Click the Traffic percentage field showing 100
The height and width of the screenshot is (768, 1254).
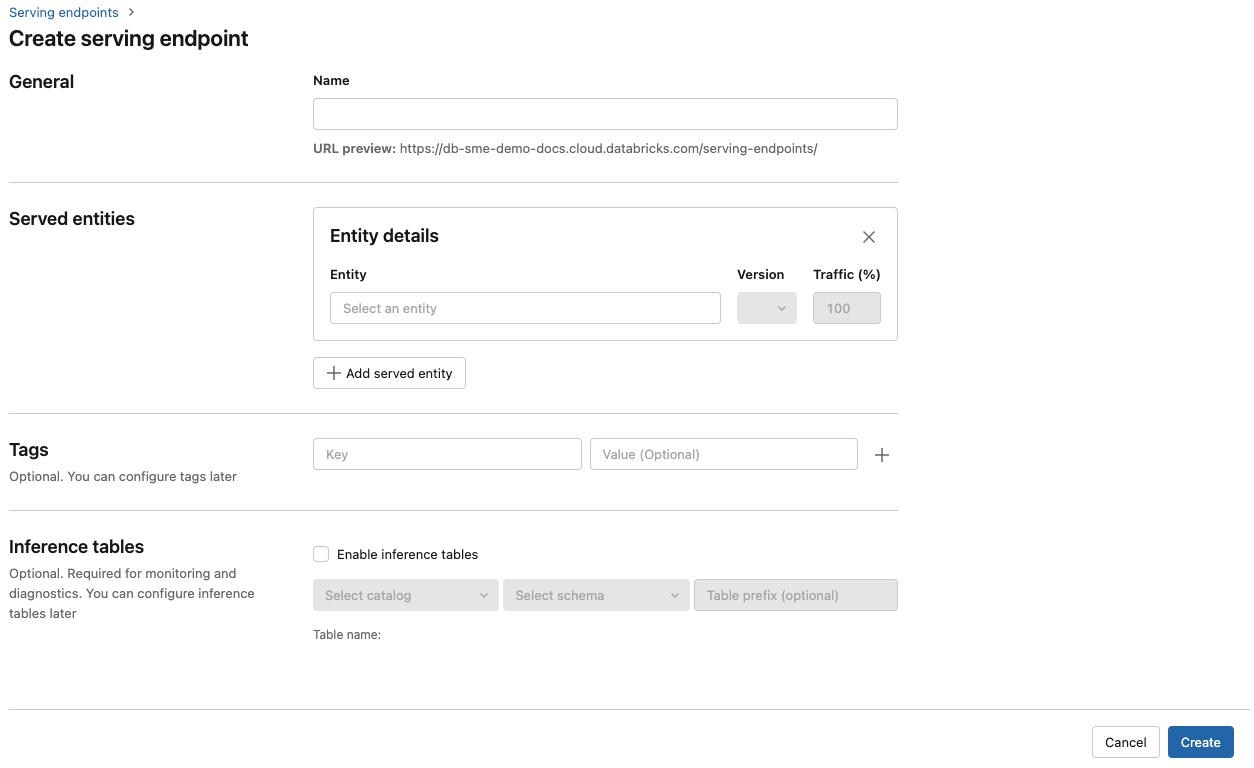pos(846,308)
